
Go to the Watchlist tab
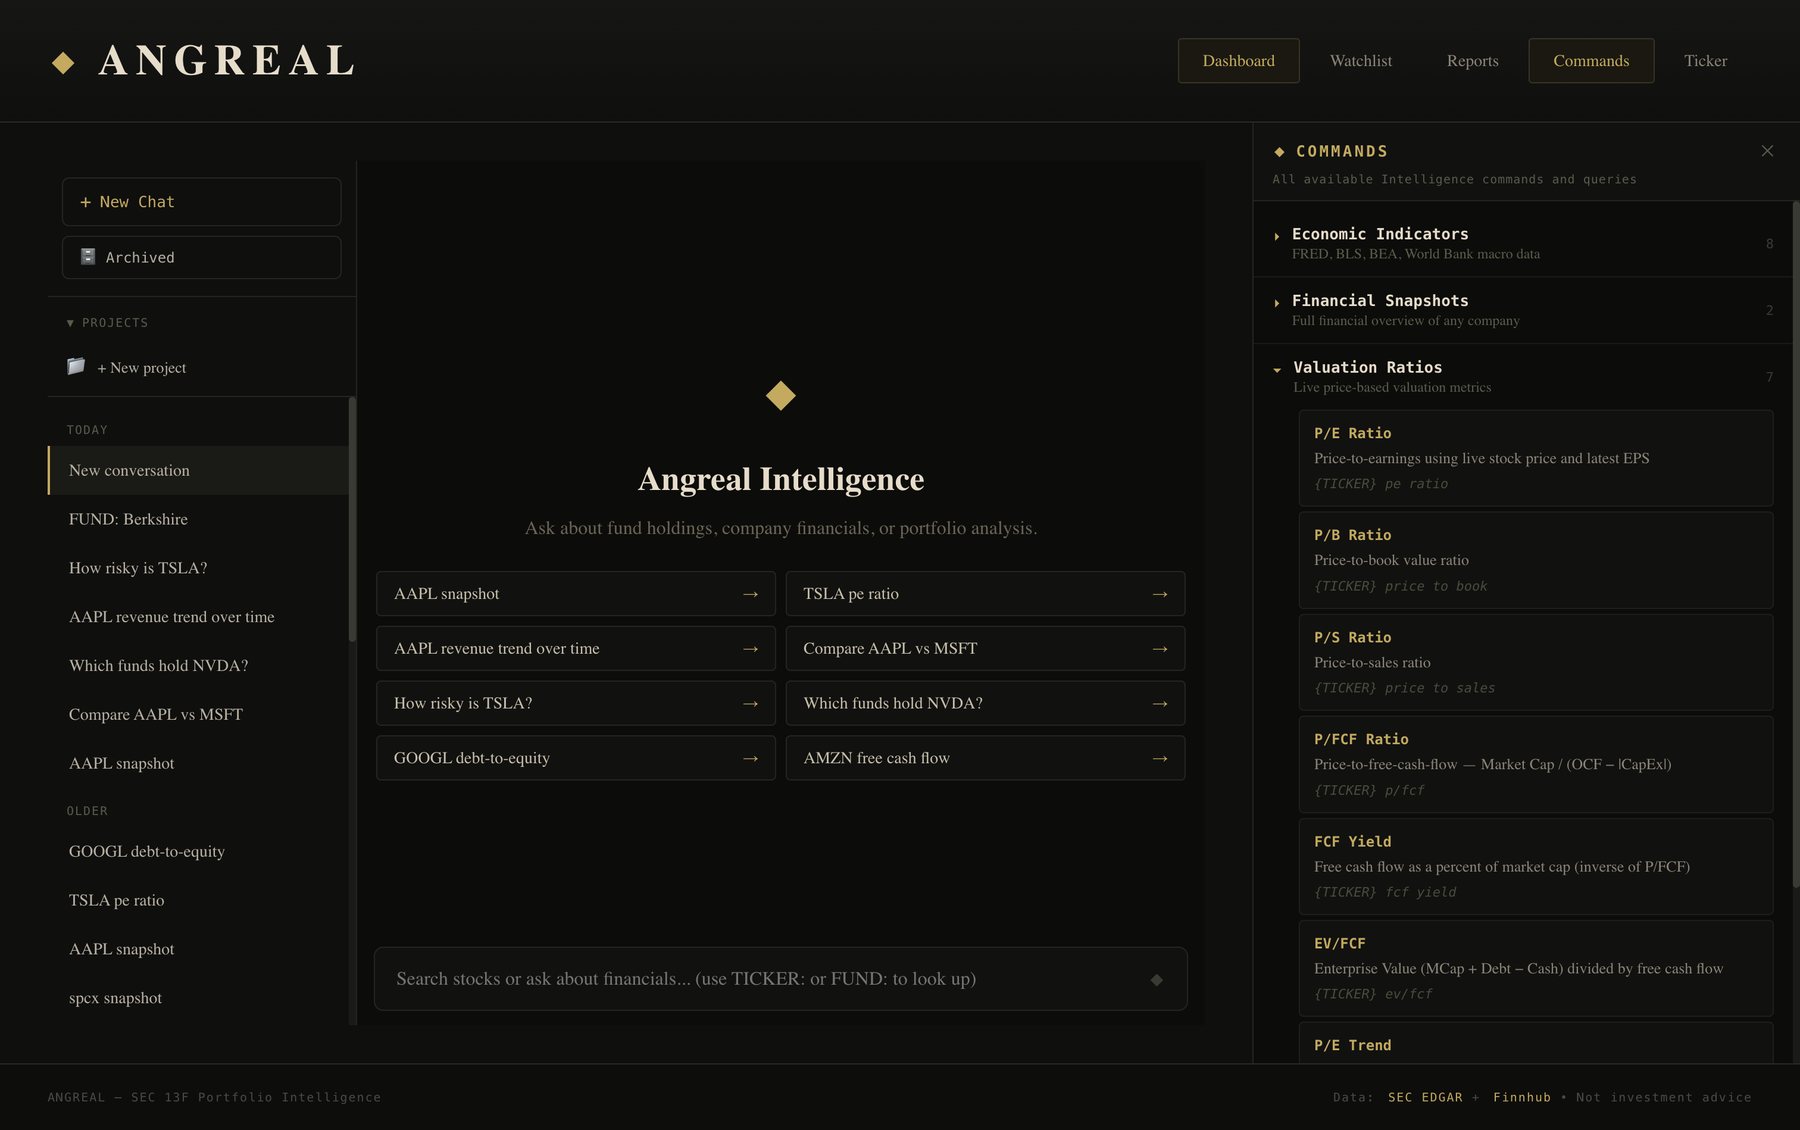(1360, 61)
